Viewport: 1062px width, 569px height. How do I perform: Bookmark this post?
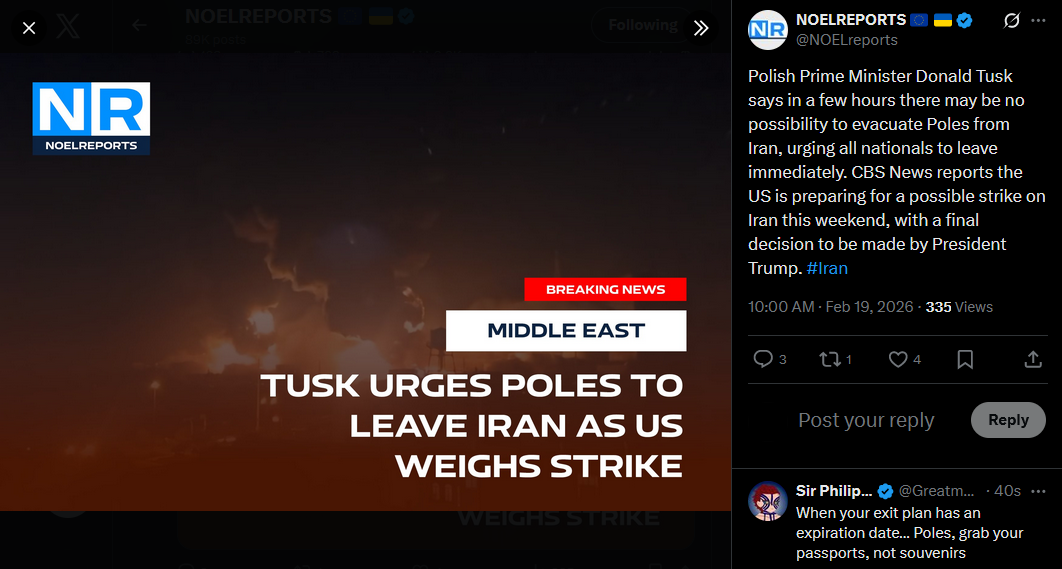tap(965, 359)
